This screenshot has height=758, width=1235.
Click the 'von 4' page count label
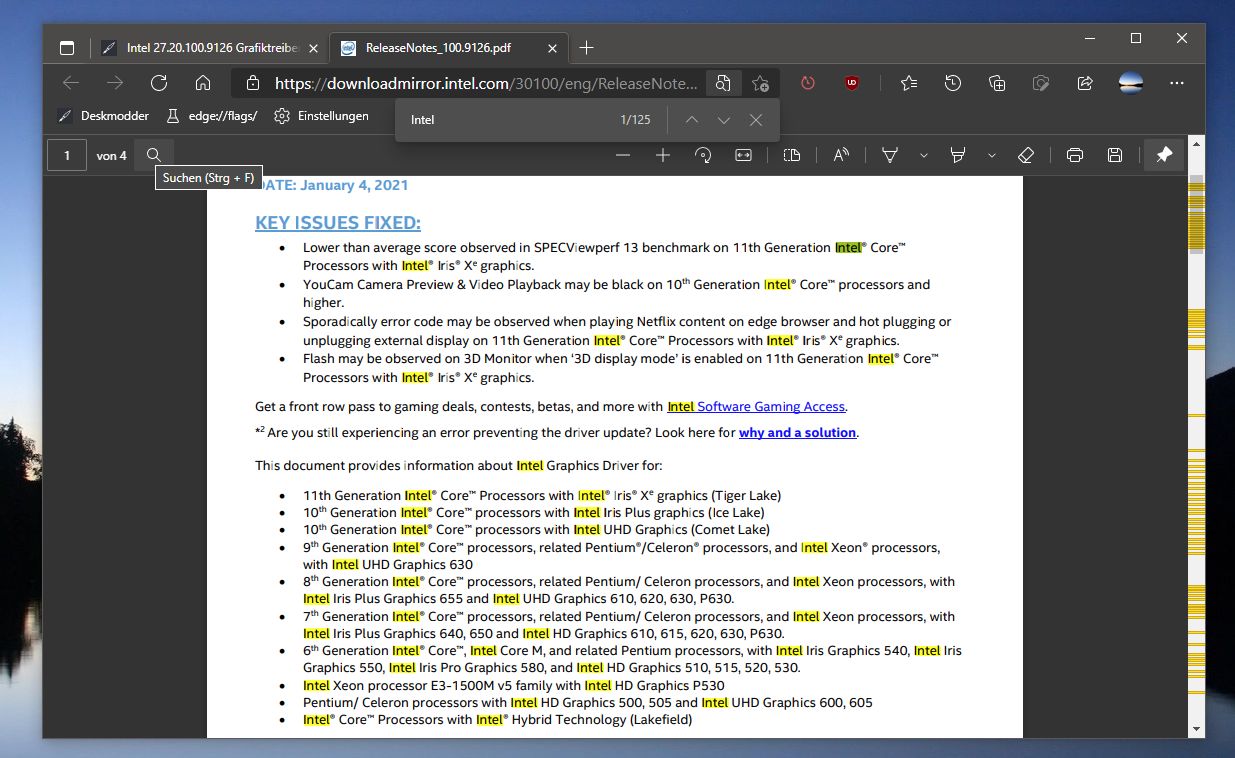click(112, 155)
